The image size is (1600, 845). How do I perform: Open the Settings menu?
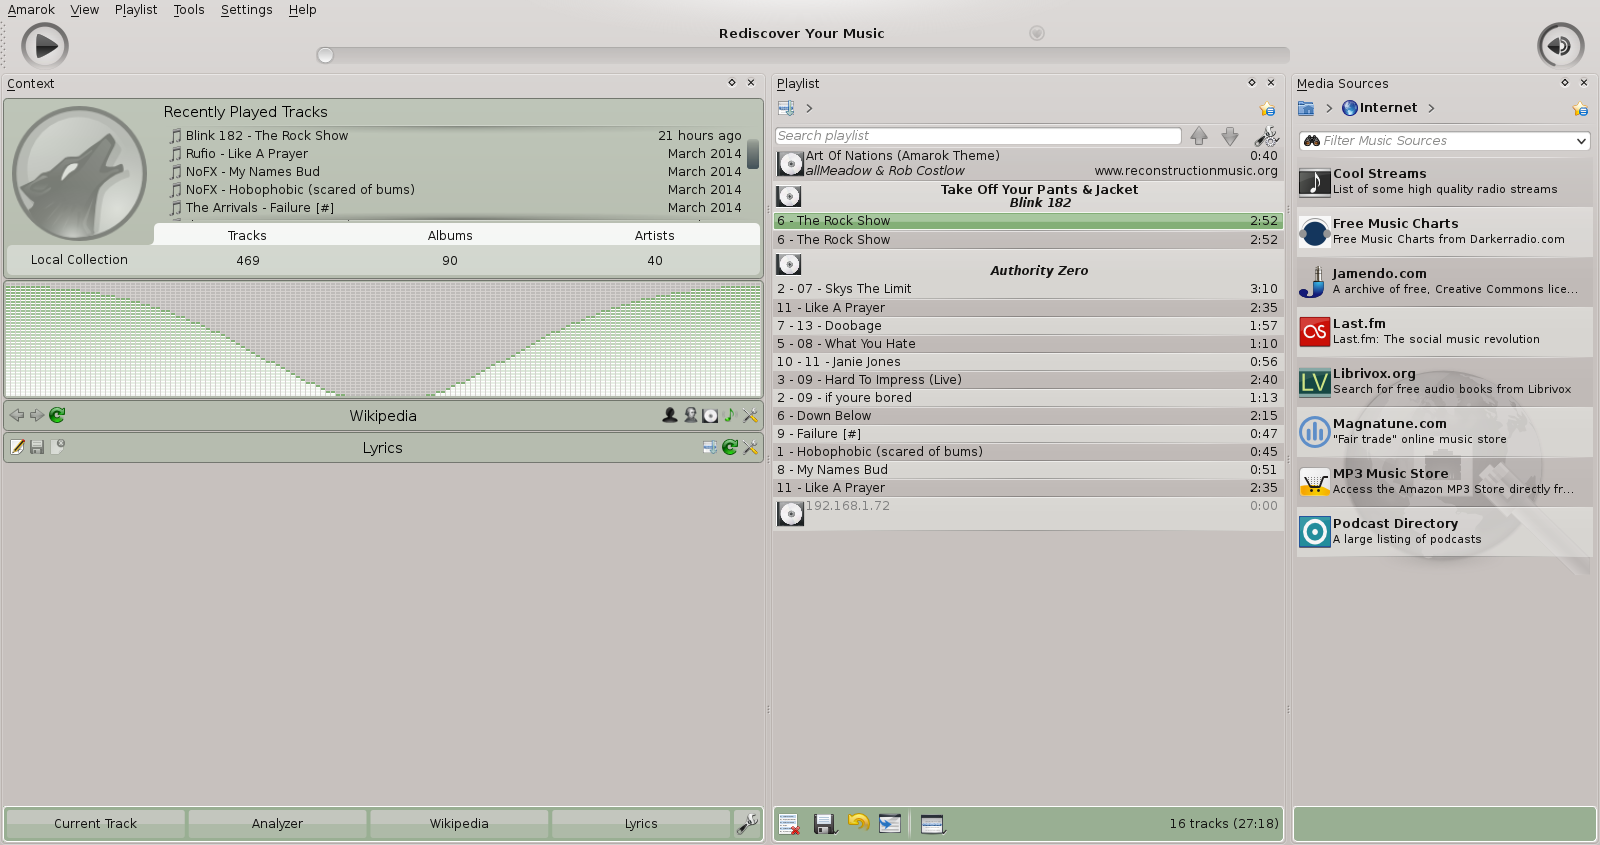(246, 10)
